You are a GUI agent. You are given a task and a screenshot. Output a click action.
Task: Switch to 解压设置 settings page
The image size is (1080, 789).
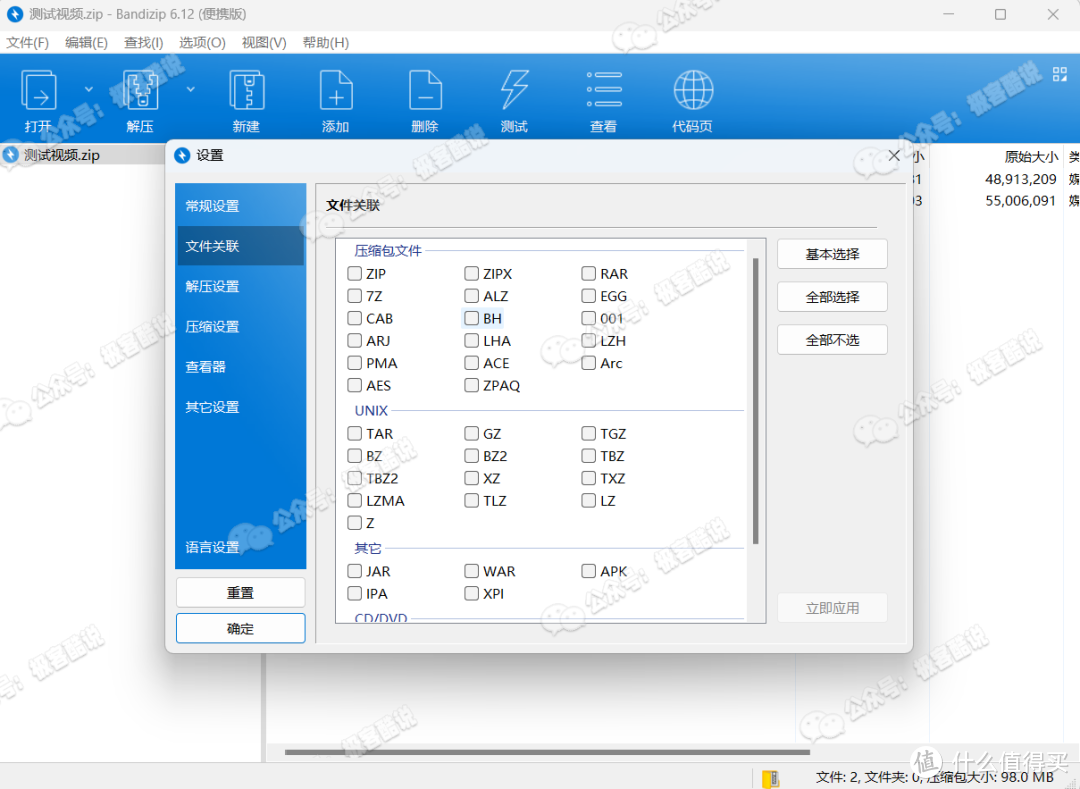240,286
